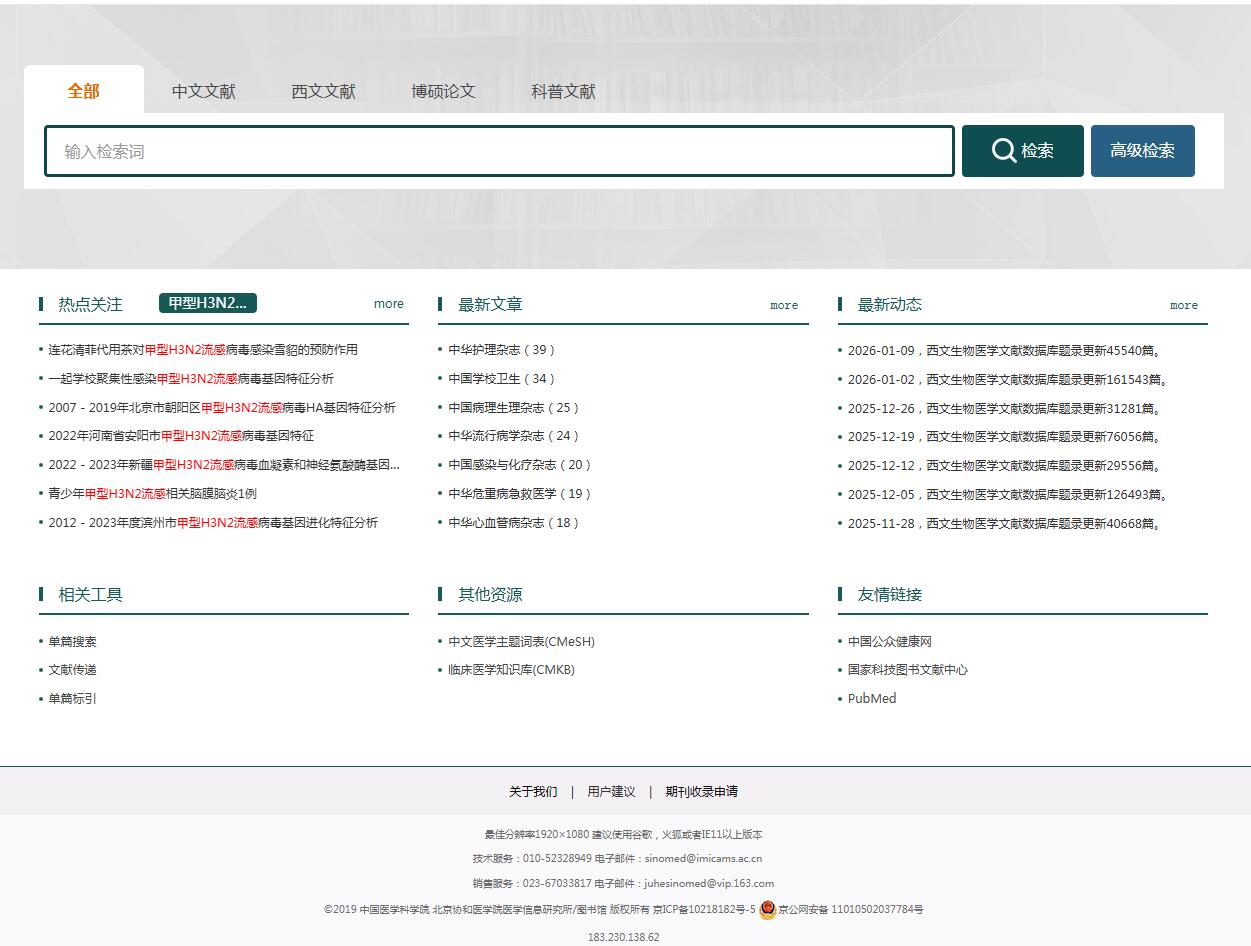The width and height of the screenshot is (1251, 946).
Task: Open the PubMed link
Action: click(x=869, y=698)
